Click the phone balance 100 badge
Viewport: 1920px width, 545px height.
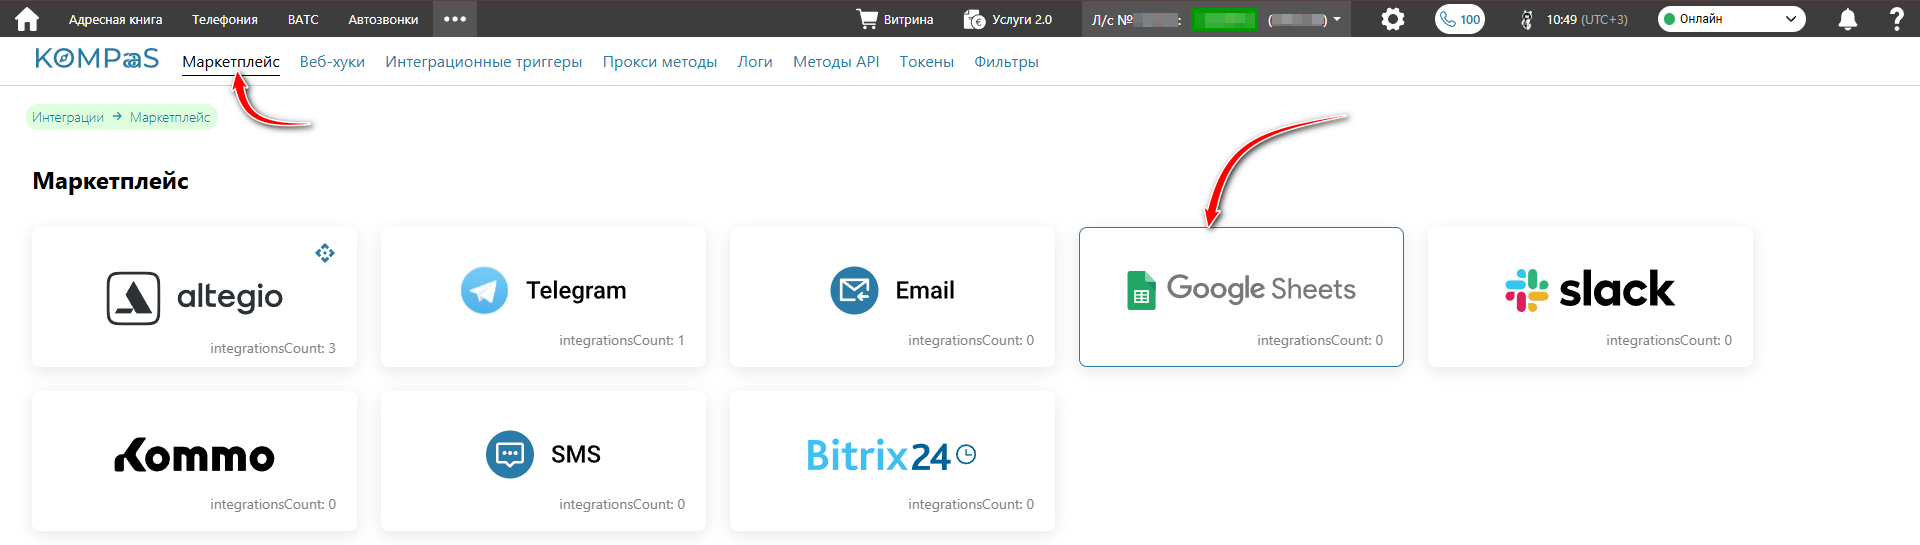pos(1460,19)
